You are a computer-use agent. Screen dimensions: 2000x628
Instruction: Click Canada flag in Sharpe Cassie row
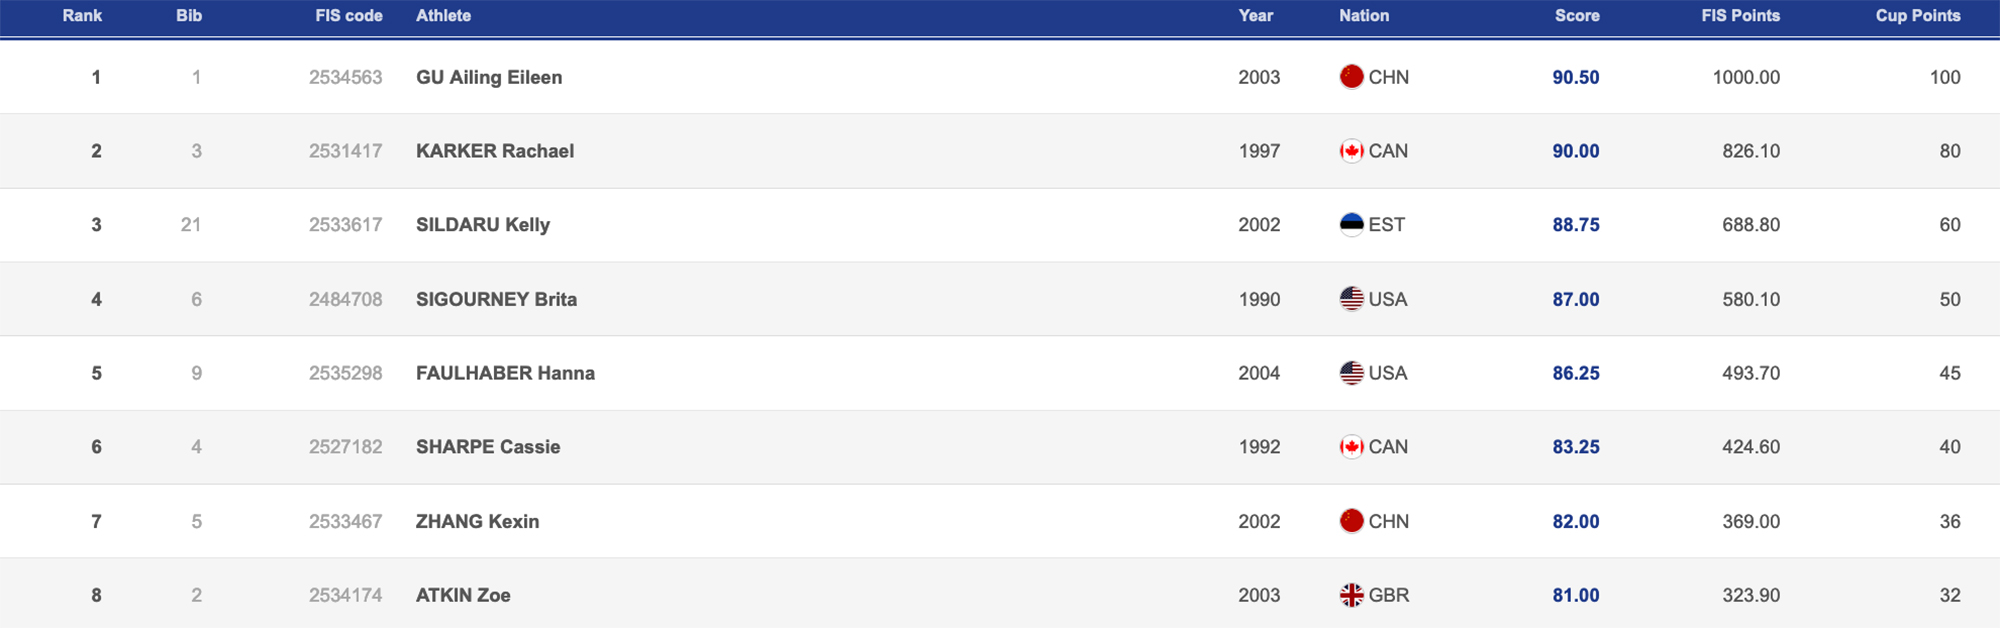(1351, 447)
